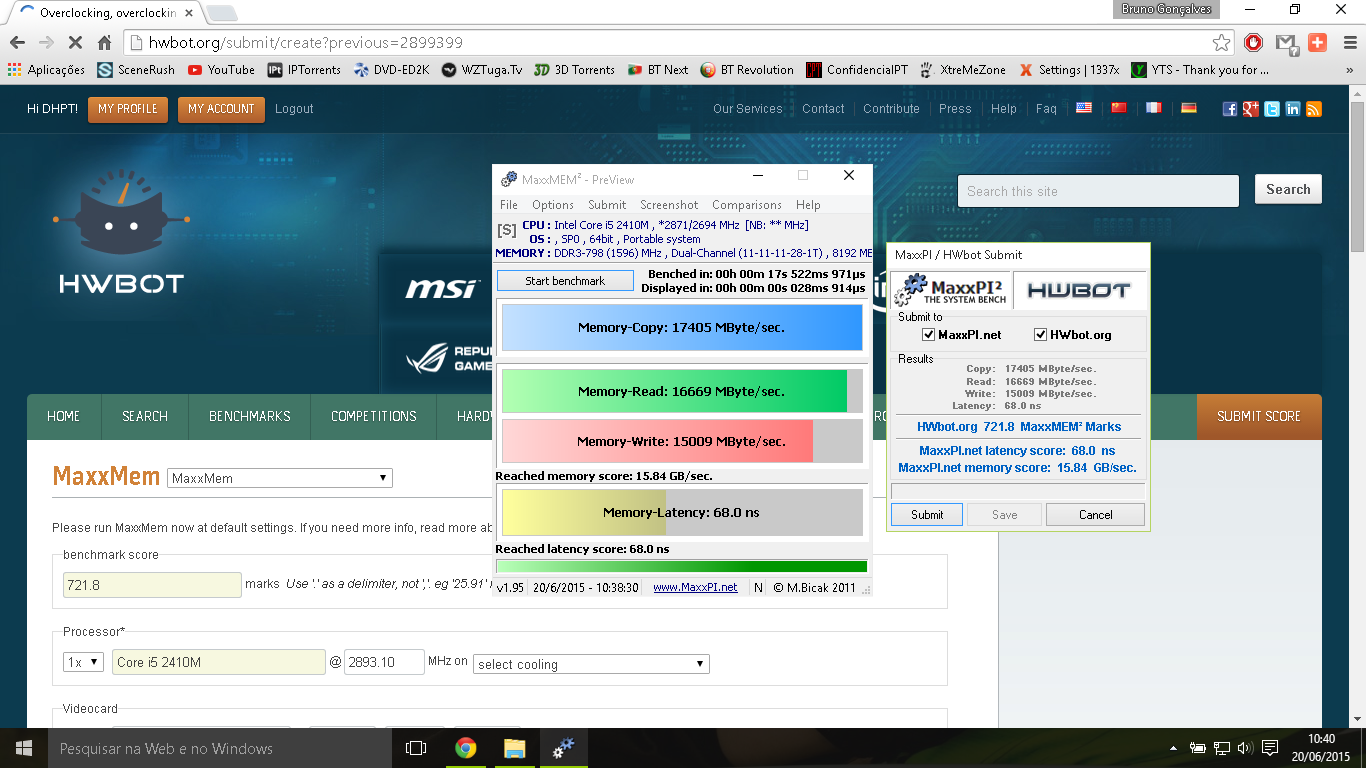
Task: Open HWBOT Facebook page icon
Action: point(1230,109)
